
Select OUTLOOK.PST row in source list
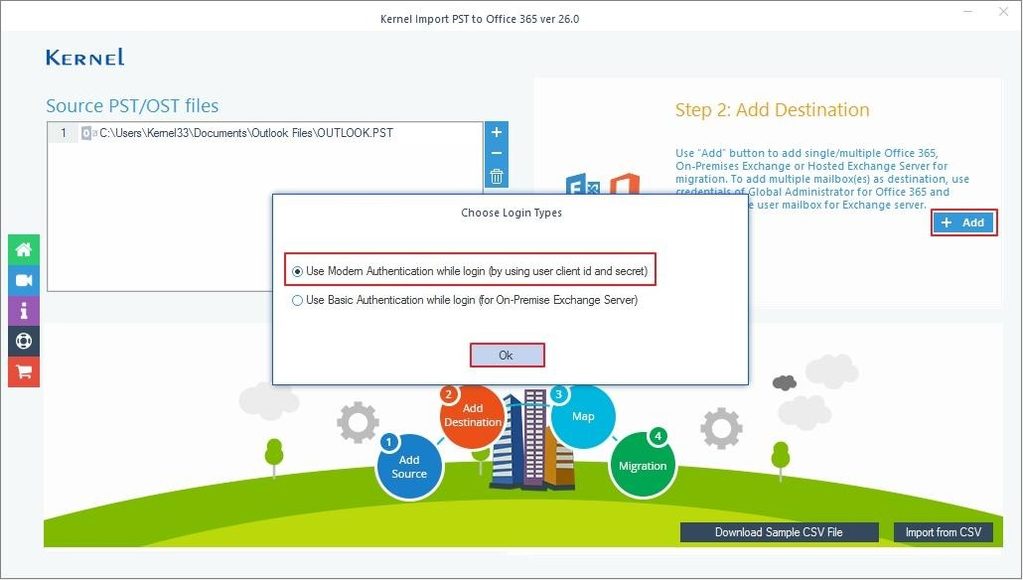point(265,133)
